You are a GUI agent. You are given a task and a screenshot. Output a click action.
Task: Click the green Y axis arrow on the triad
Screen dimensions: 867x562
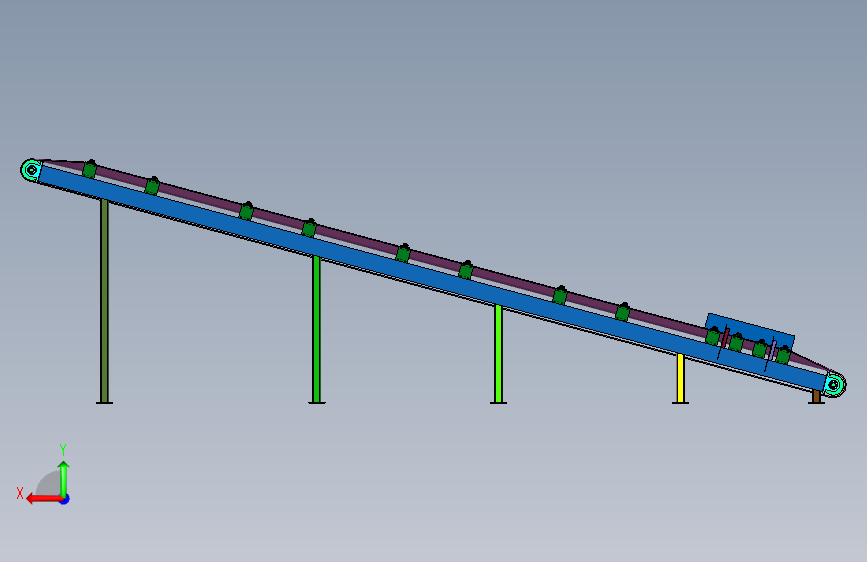click(64, 479)
